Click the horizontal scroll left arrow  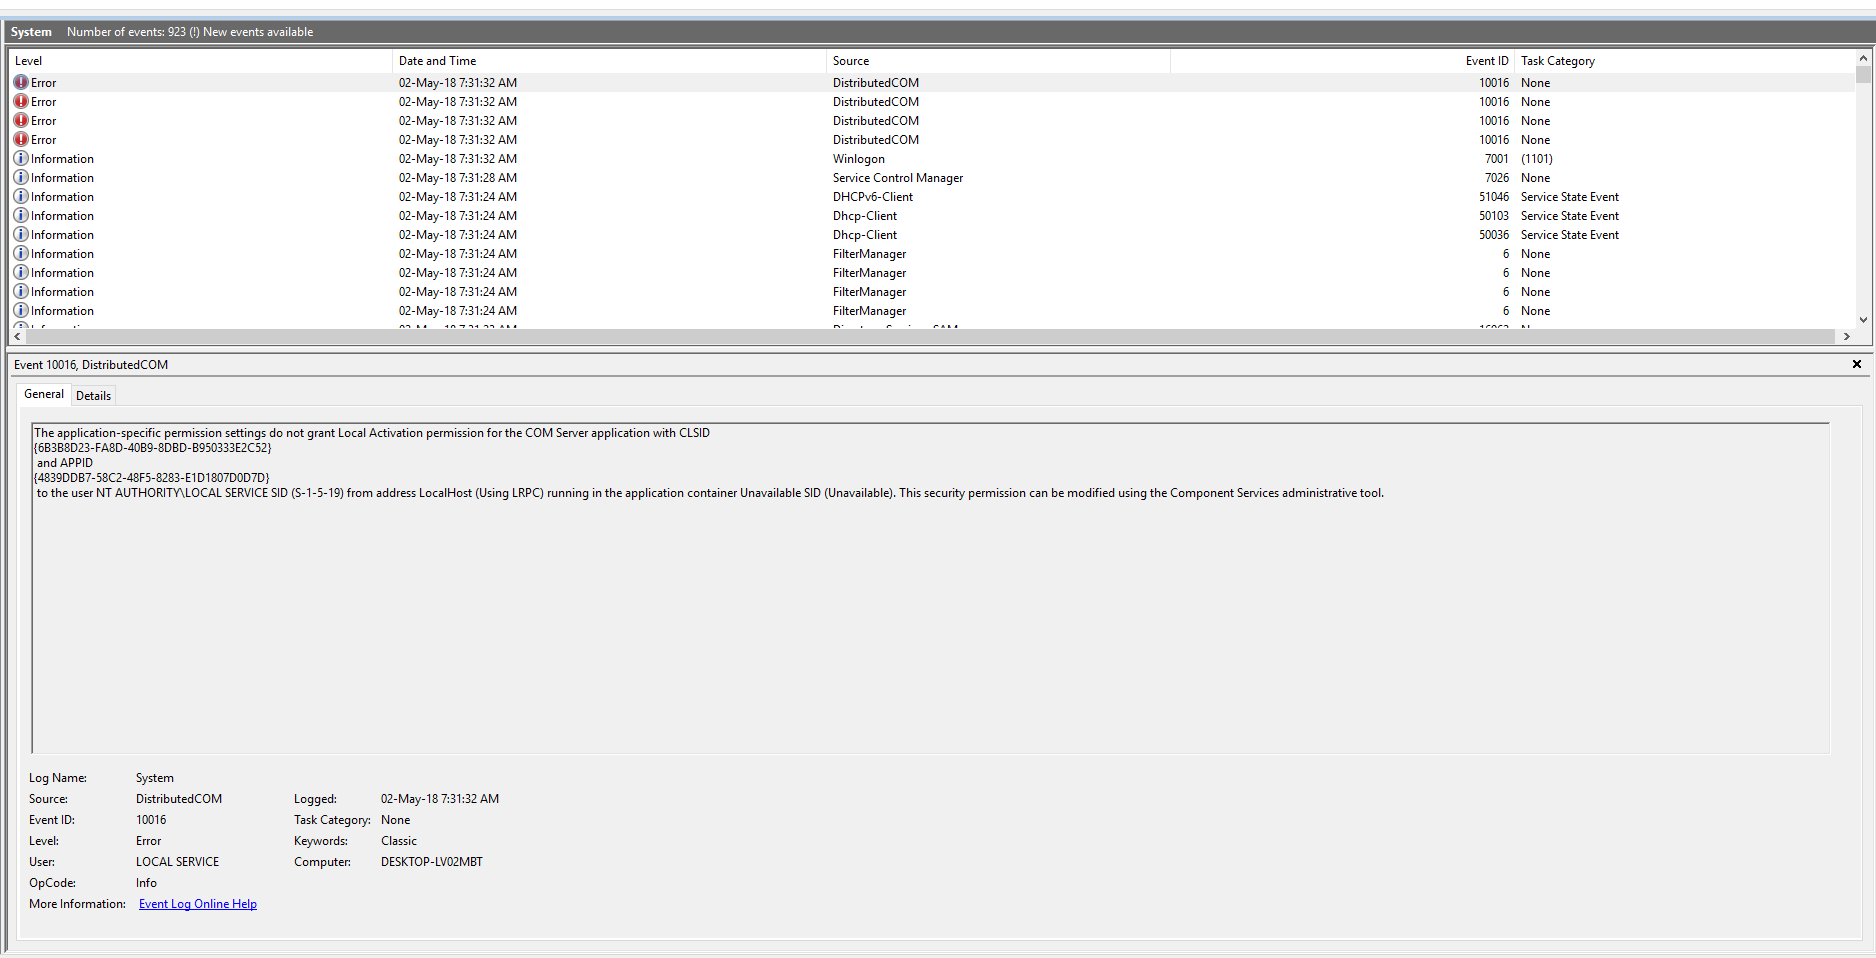18,337
